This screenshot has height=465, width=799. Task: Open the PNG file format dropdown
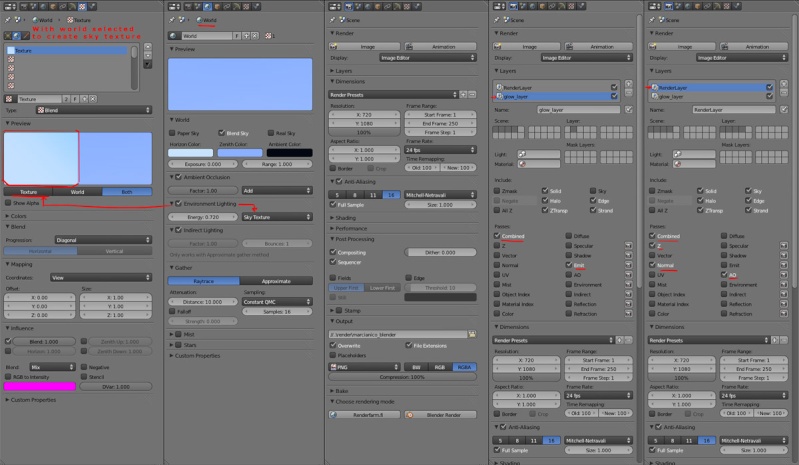click(x=364, y=367)
